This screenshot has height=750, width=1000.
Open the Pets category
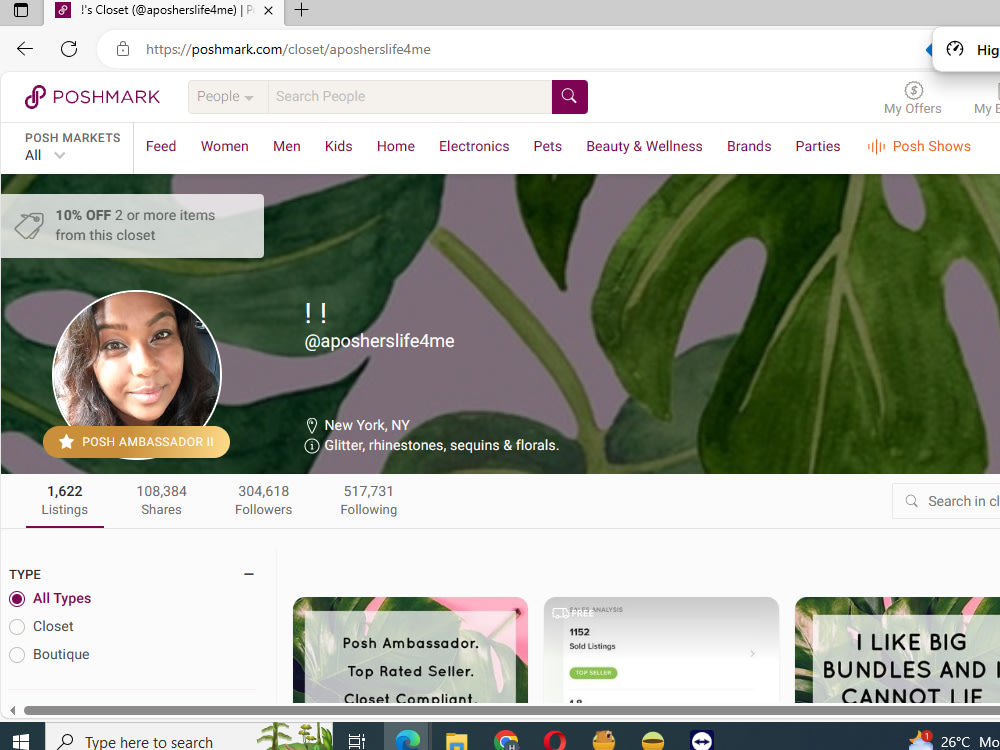coord(547,147)
